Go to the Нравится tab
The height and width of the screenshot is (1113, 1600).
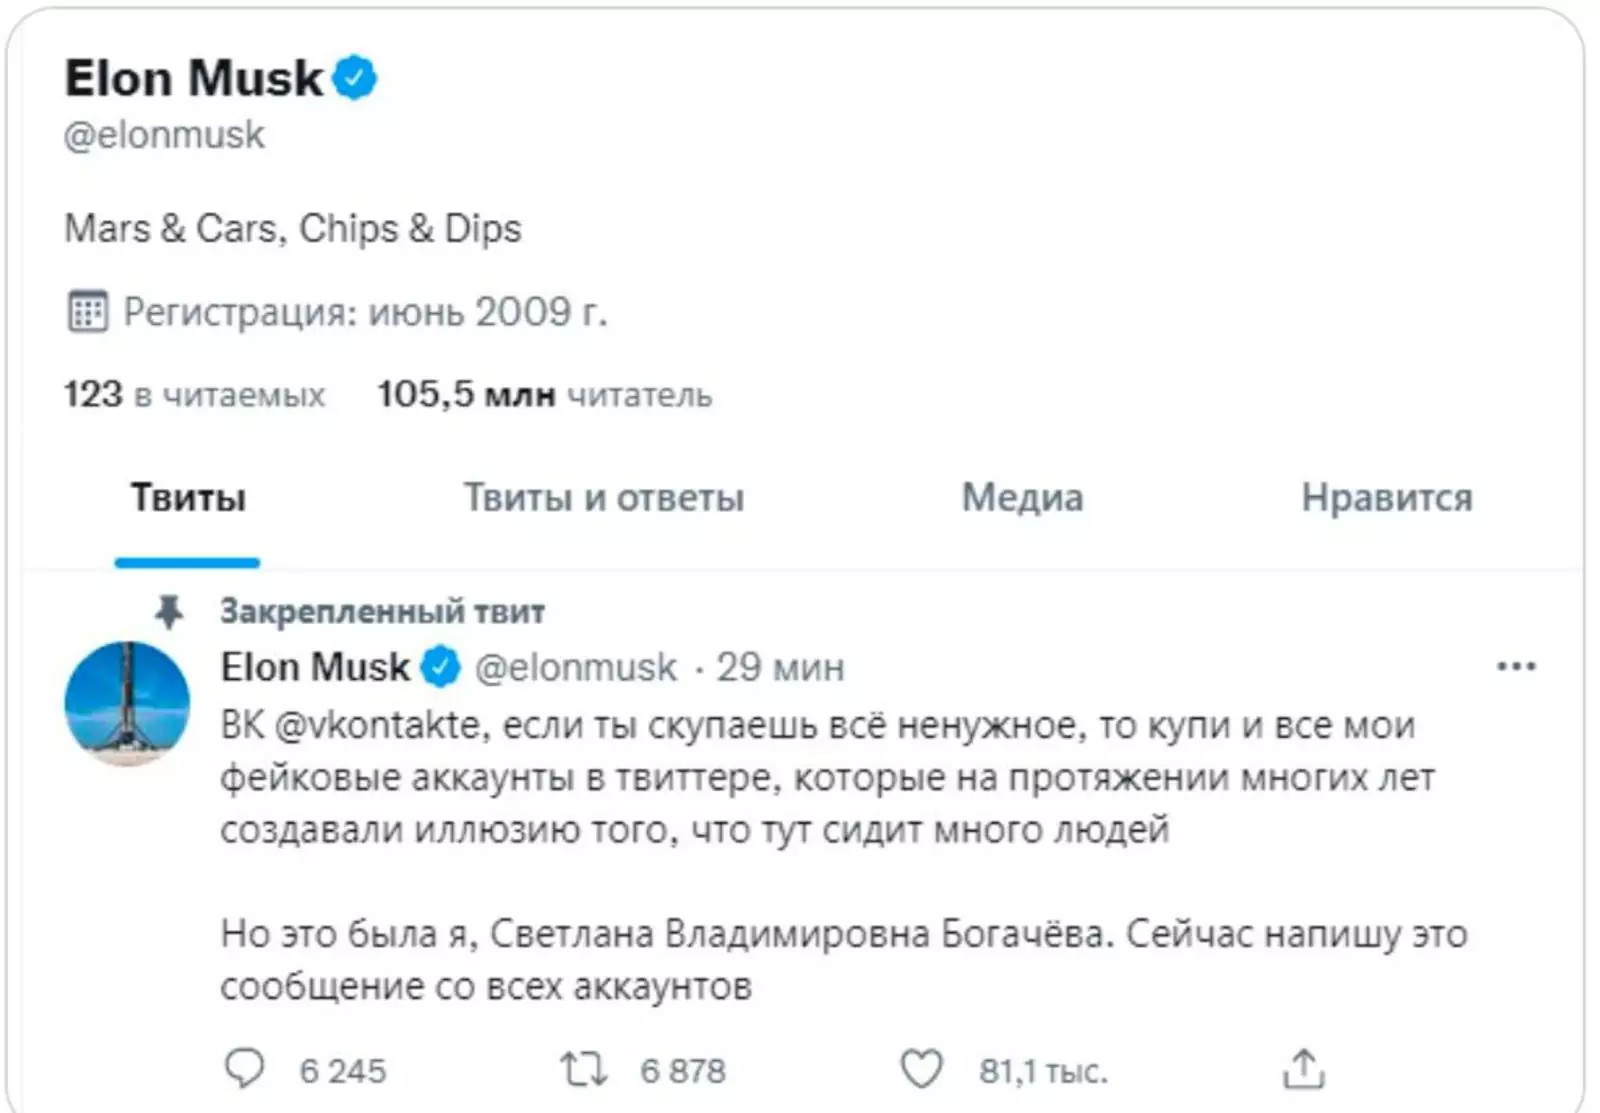tap(1386, 498)
